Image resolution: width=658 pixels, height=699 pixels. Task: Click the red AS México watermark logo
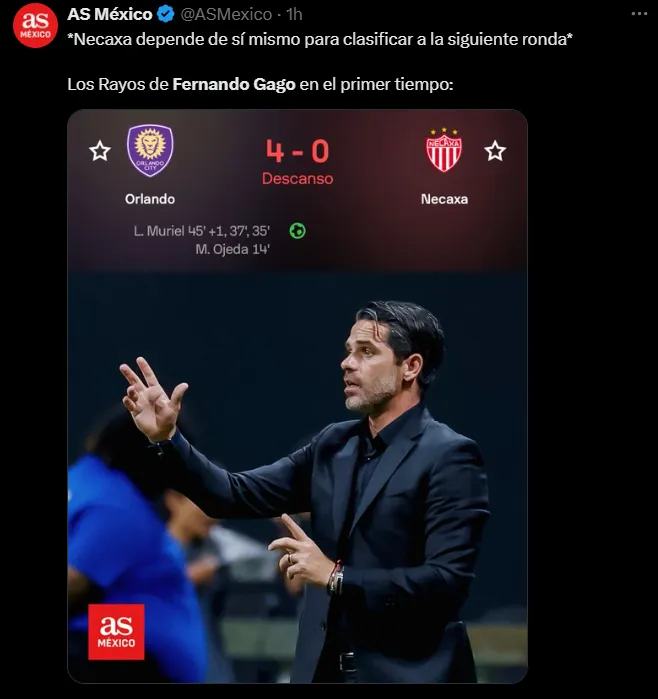tap(116, 632)
